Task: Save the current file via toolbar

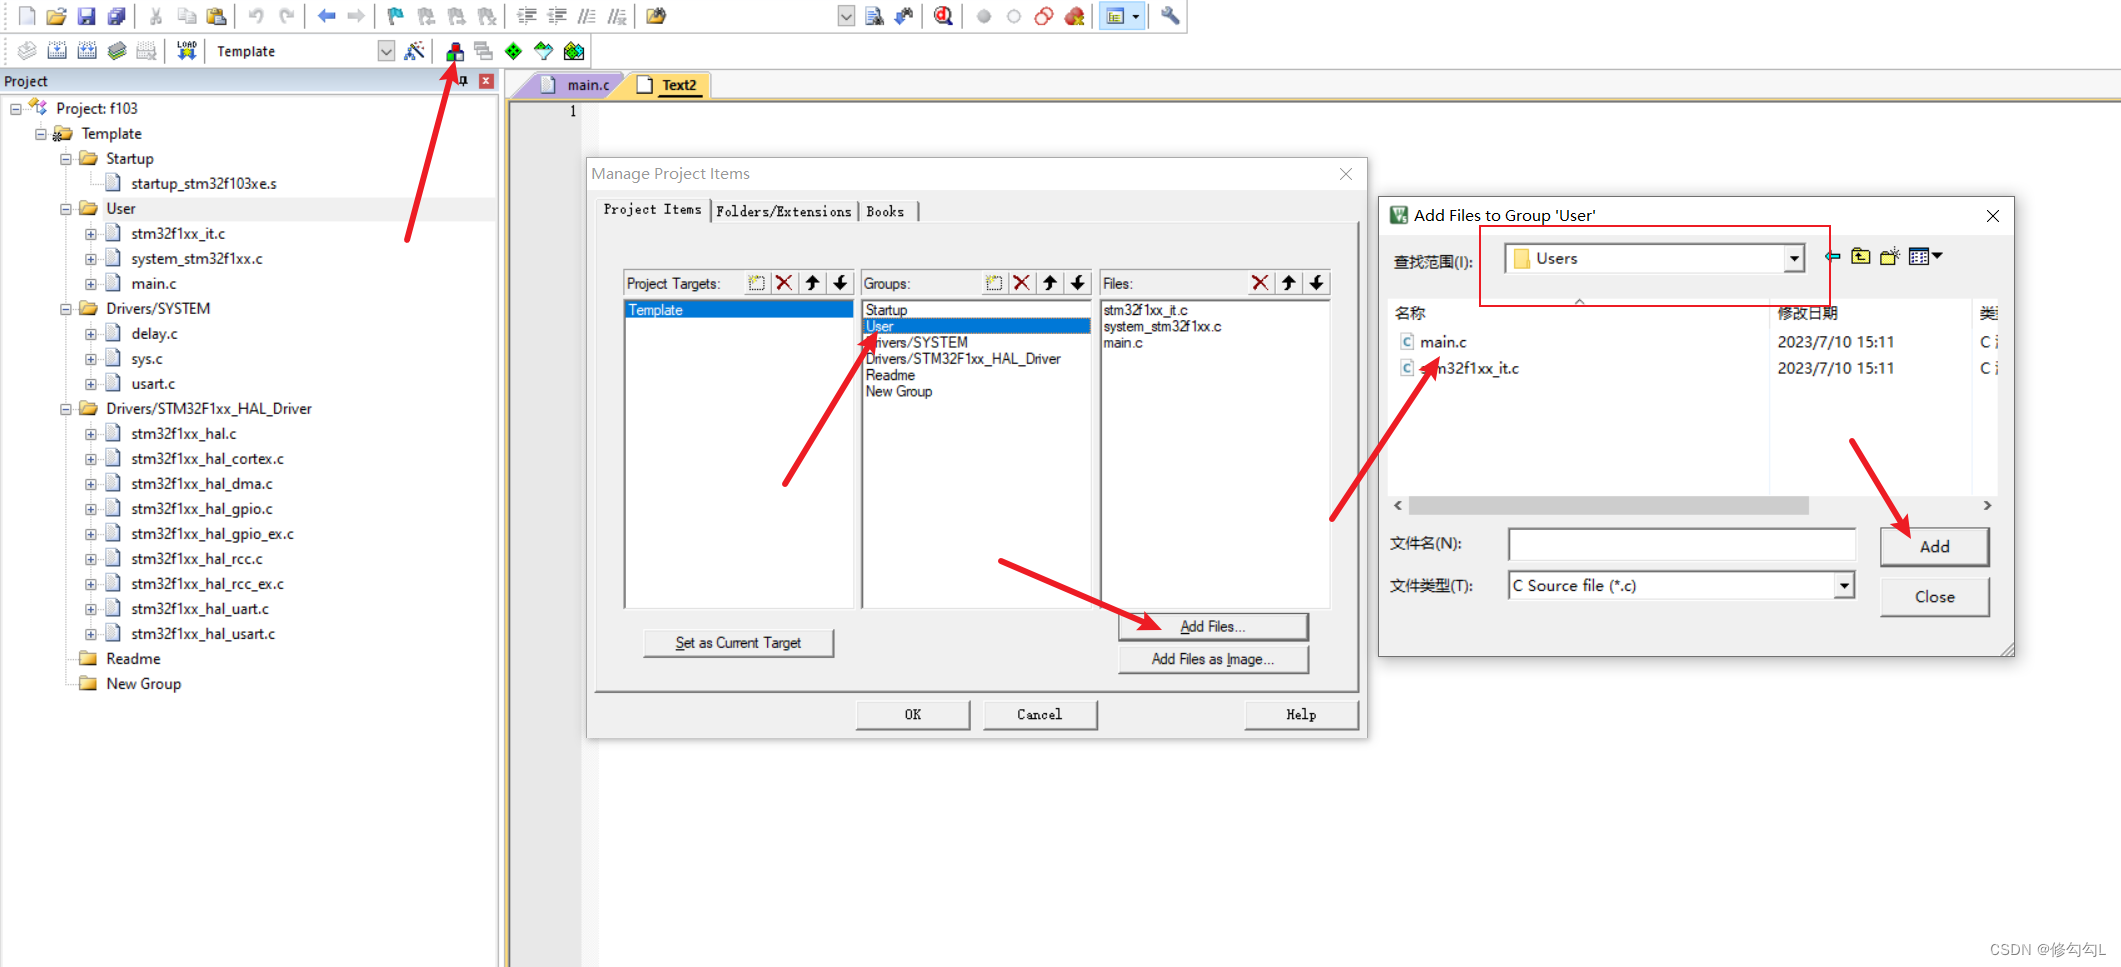Action: 87,16
